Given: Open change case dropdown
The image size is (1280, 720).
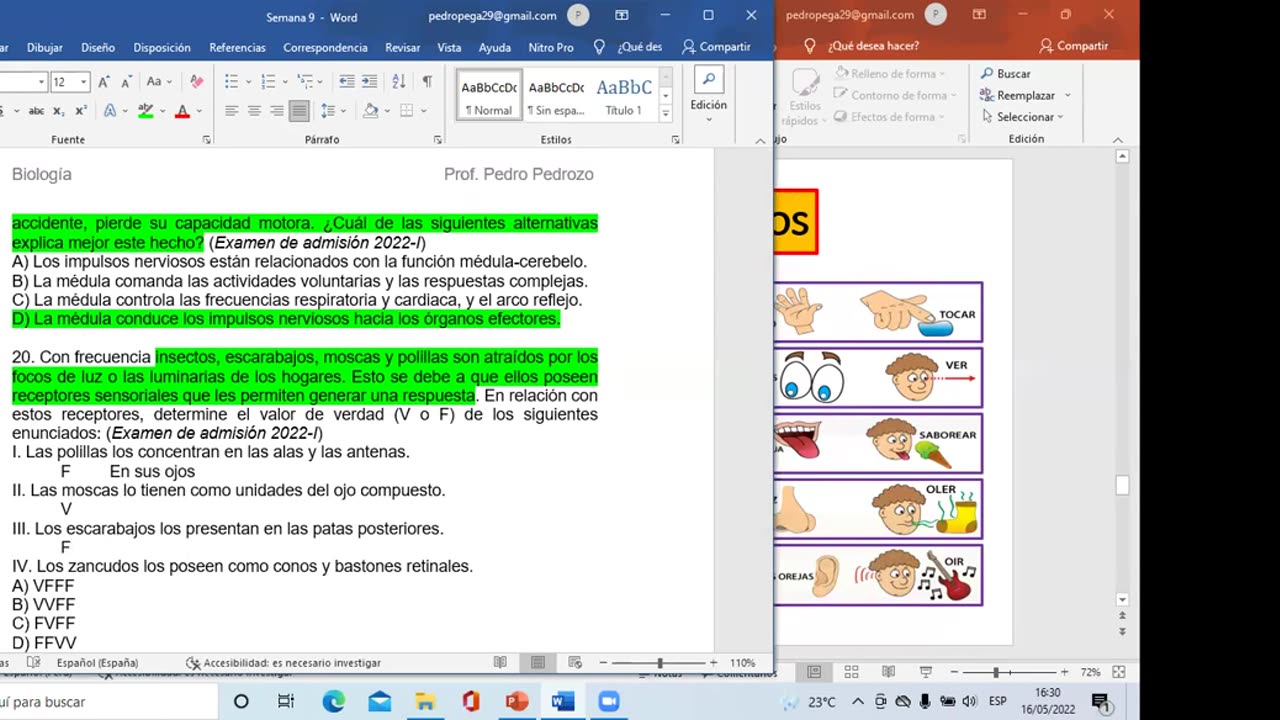Looking at the screenshot, I should (x=159, y=81).
